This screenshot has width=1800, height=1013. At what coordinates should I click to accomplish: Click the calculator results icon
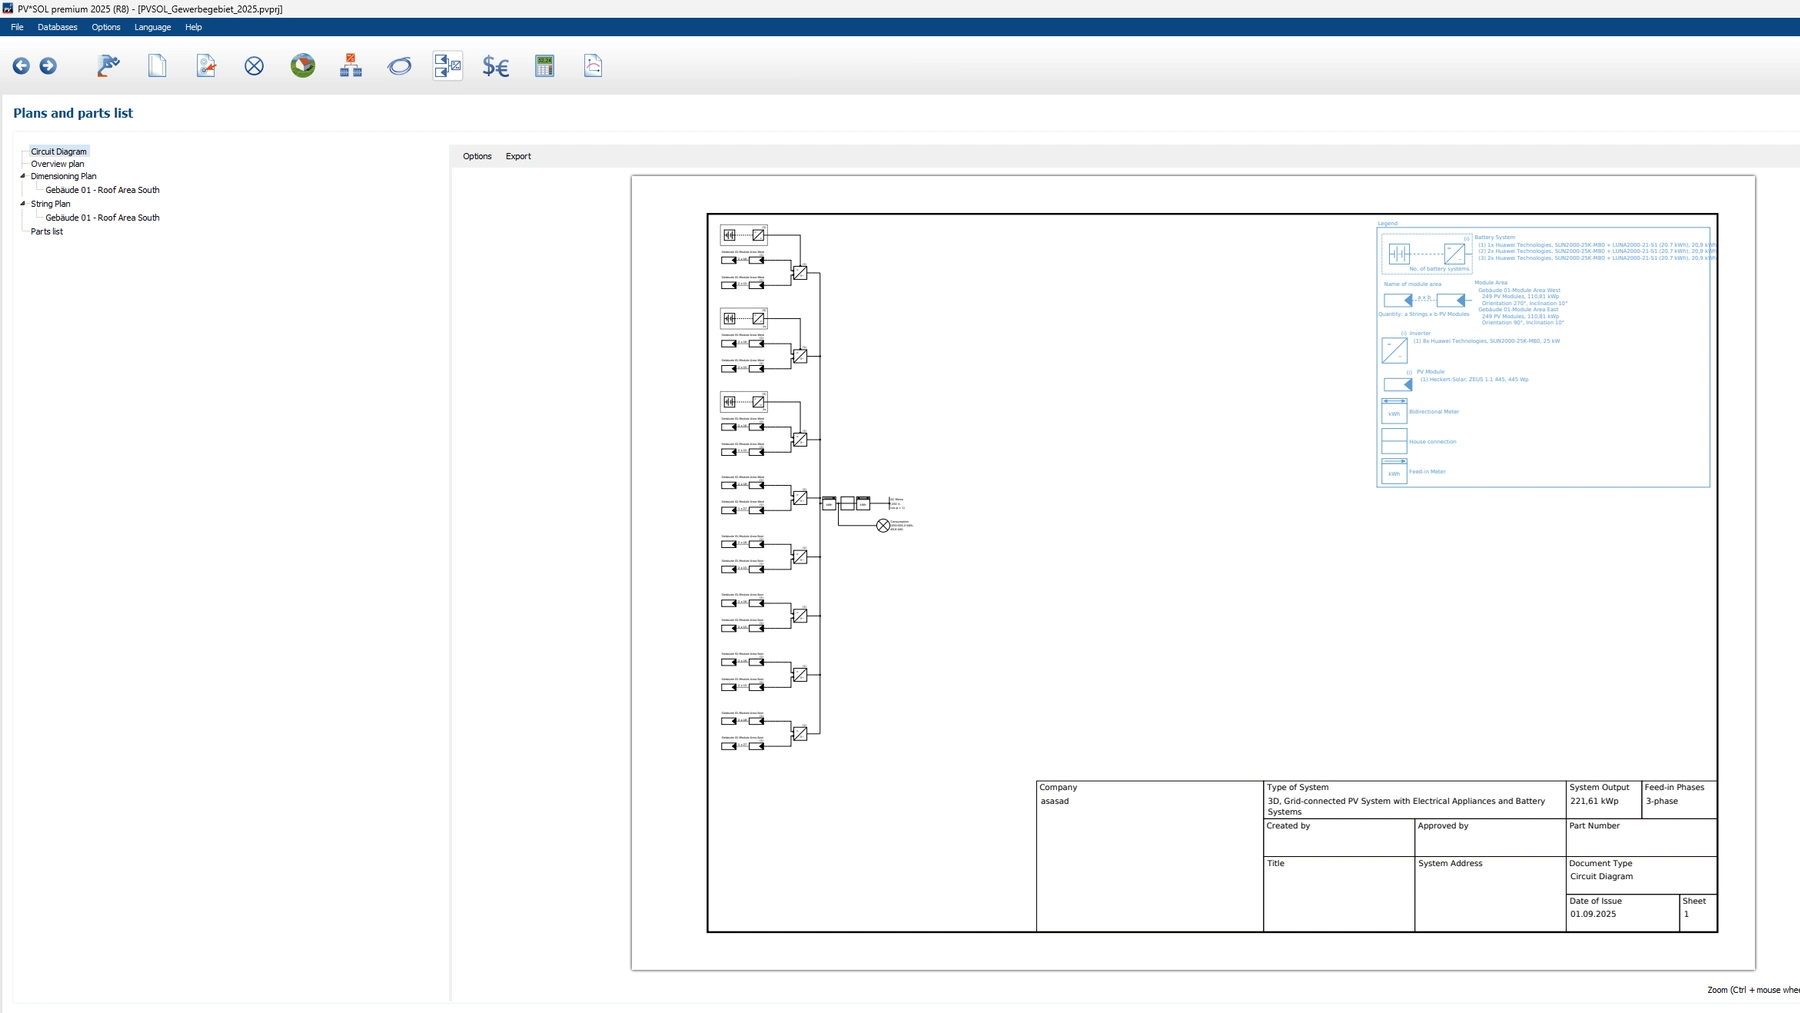545,66
